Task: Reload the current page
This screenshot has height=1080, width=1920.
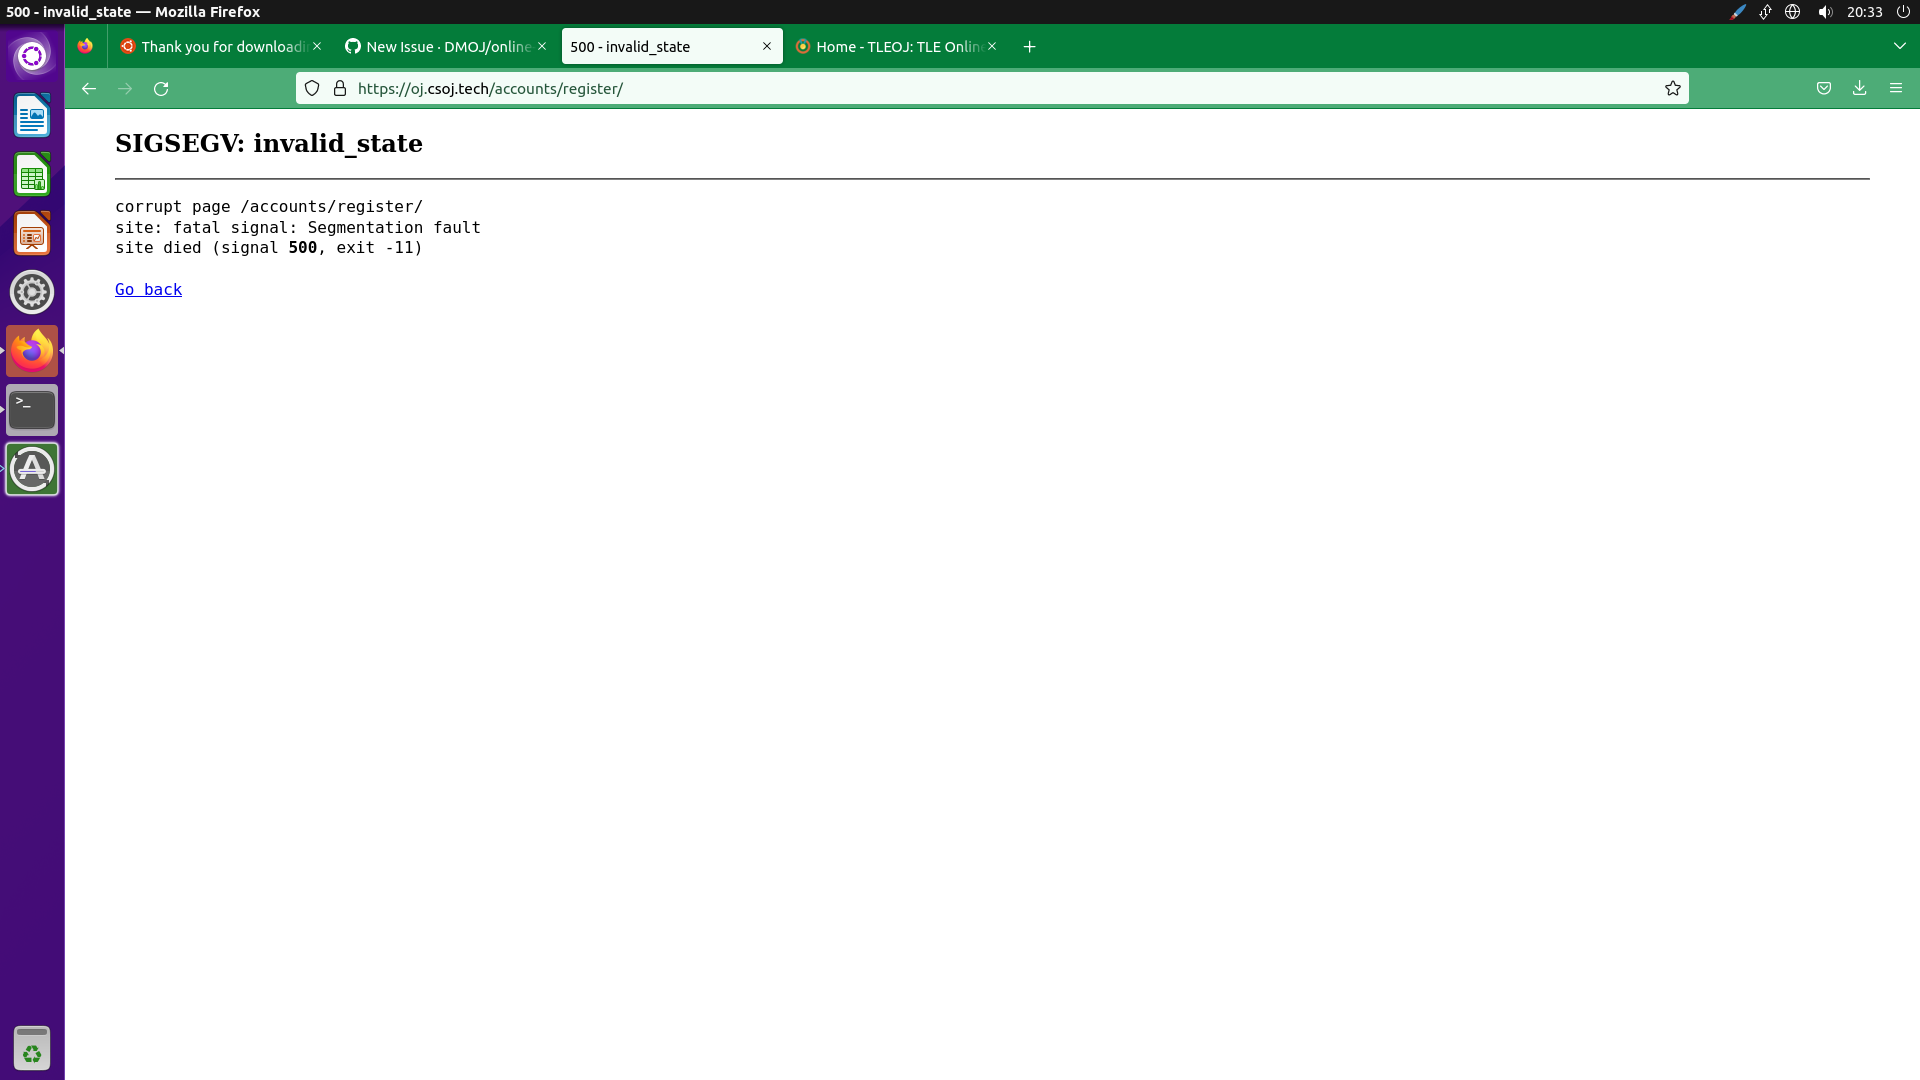Action: pyautogui.click(x=160, y=88)
